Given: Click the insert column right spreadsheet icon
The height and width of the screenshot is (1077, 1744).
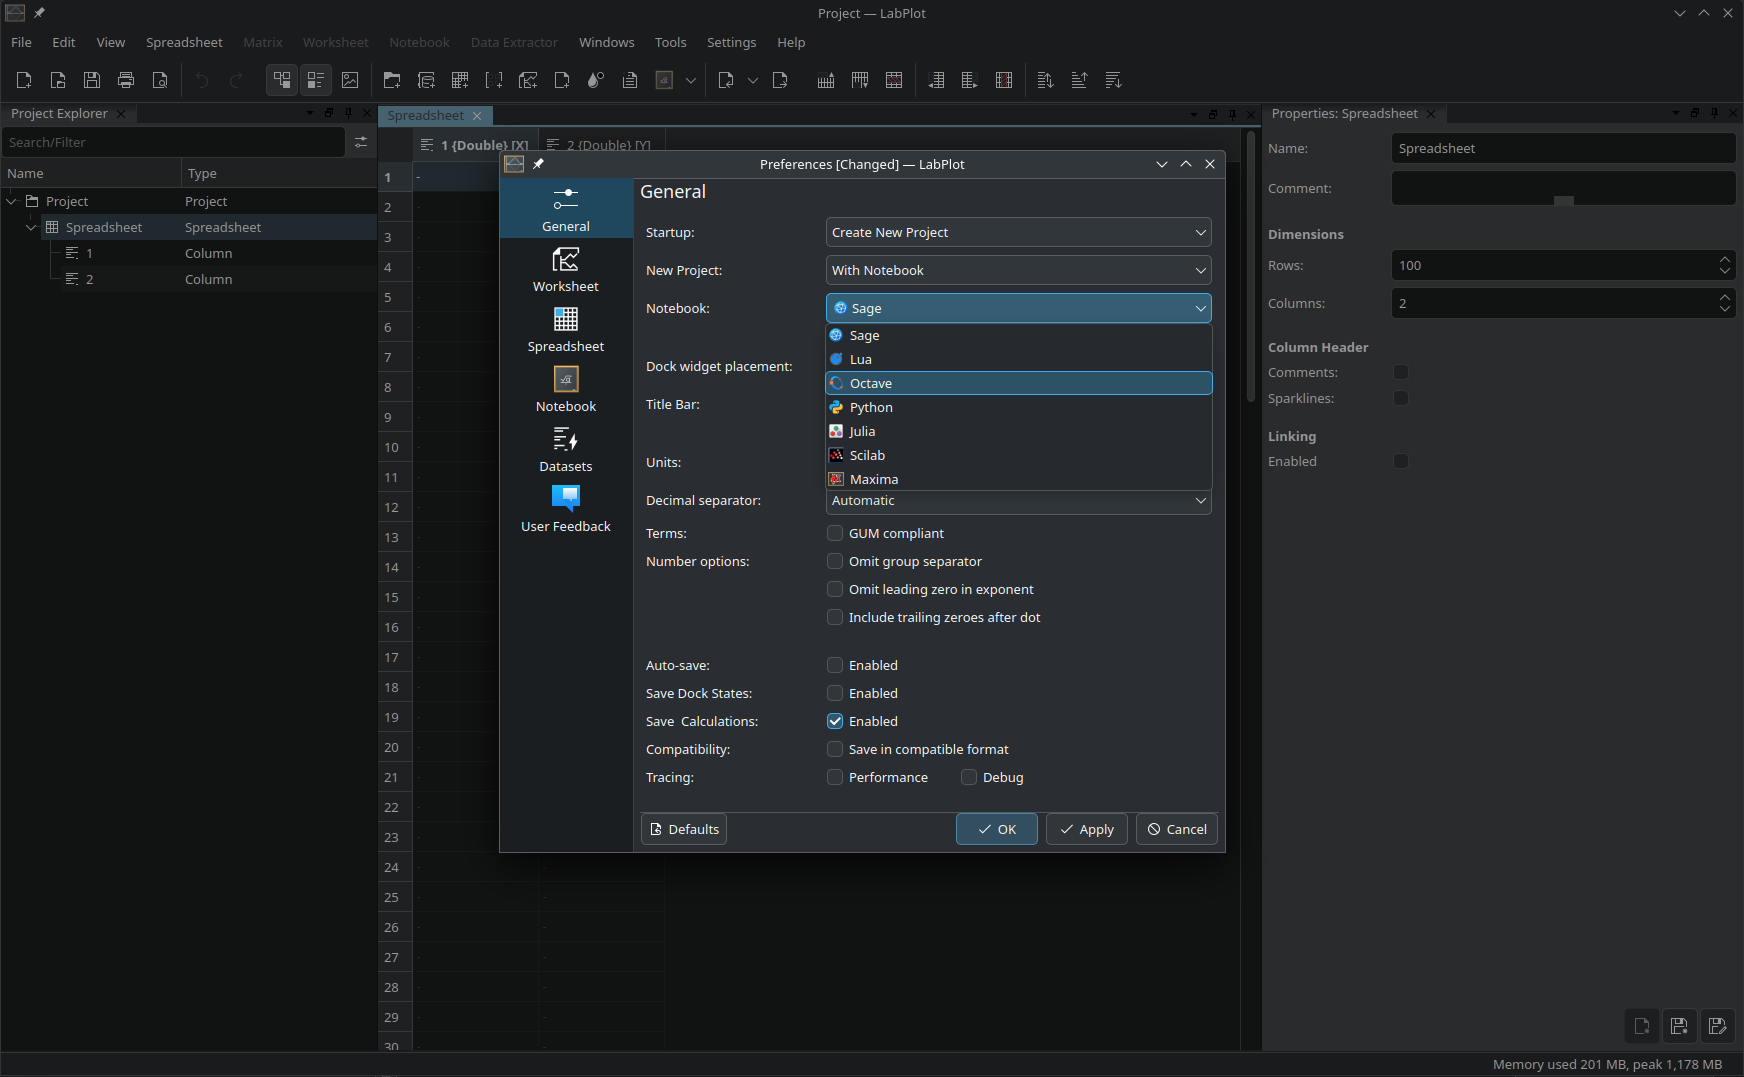Looking at the screenshot, I should (970, 80).
